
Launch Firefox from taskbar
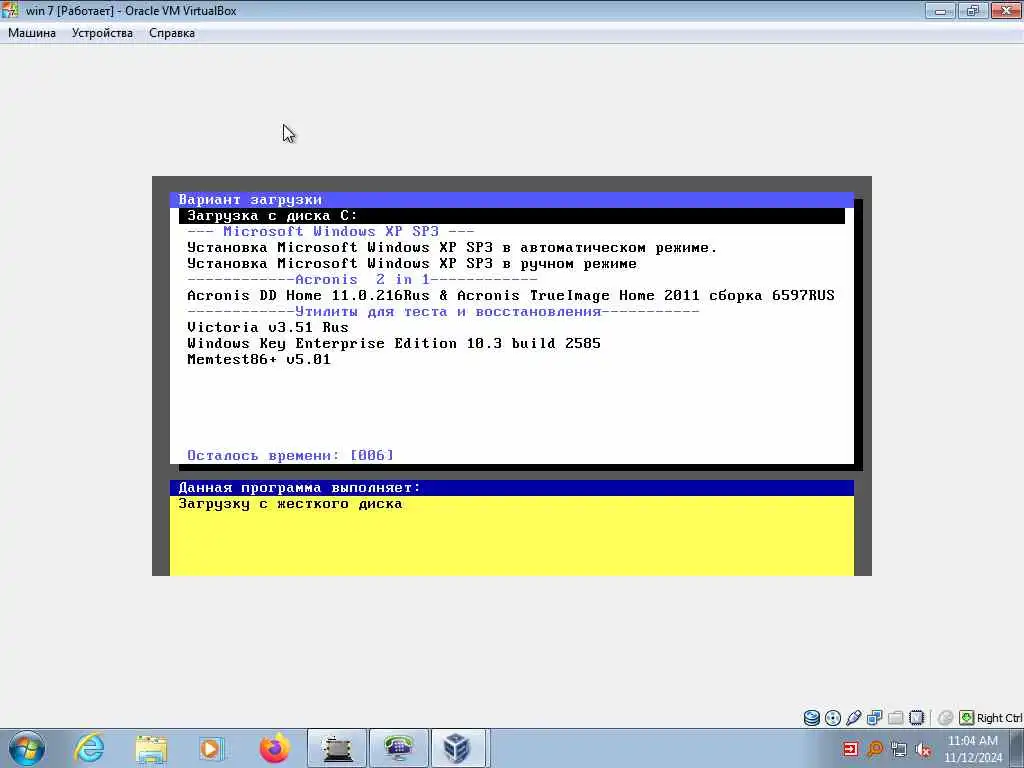coord(274,748)
